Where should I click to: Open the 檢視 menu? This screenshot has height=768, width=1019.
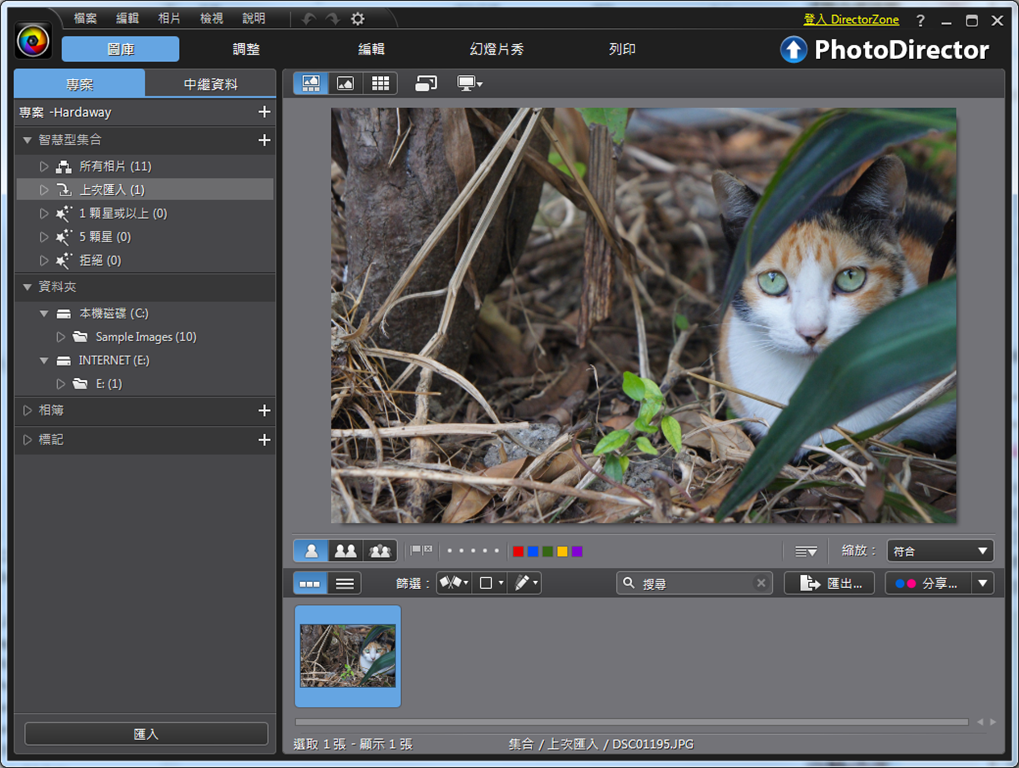(x=211, y=18)
